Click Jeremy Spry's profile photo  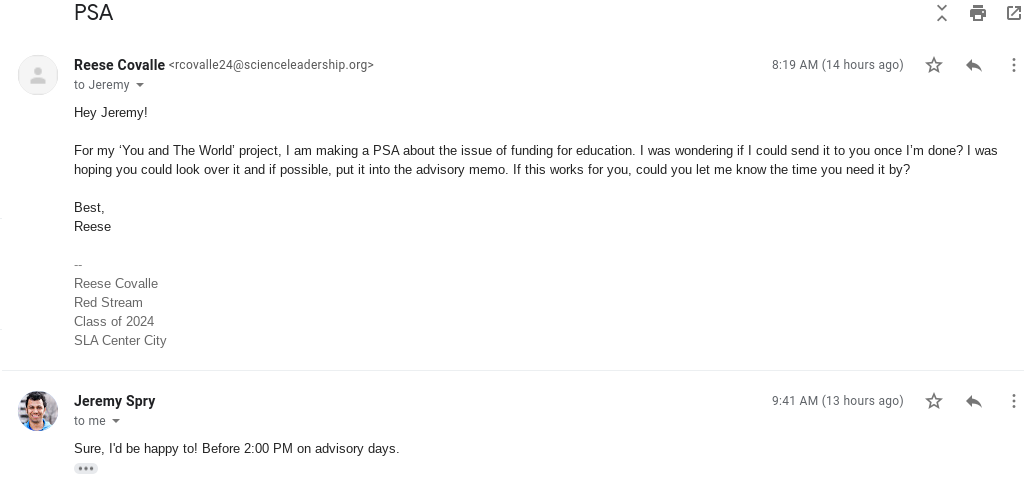(x=38, y=411)
